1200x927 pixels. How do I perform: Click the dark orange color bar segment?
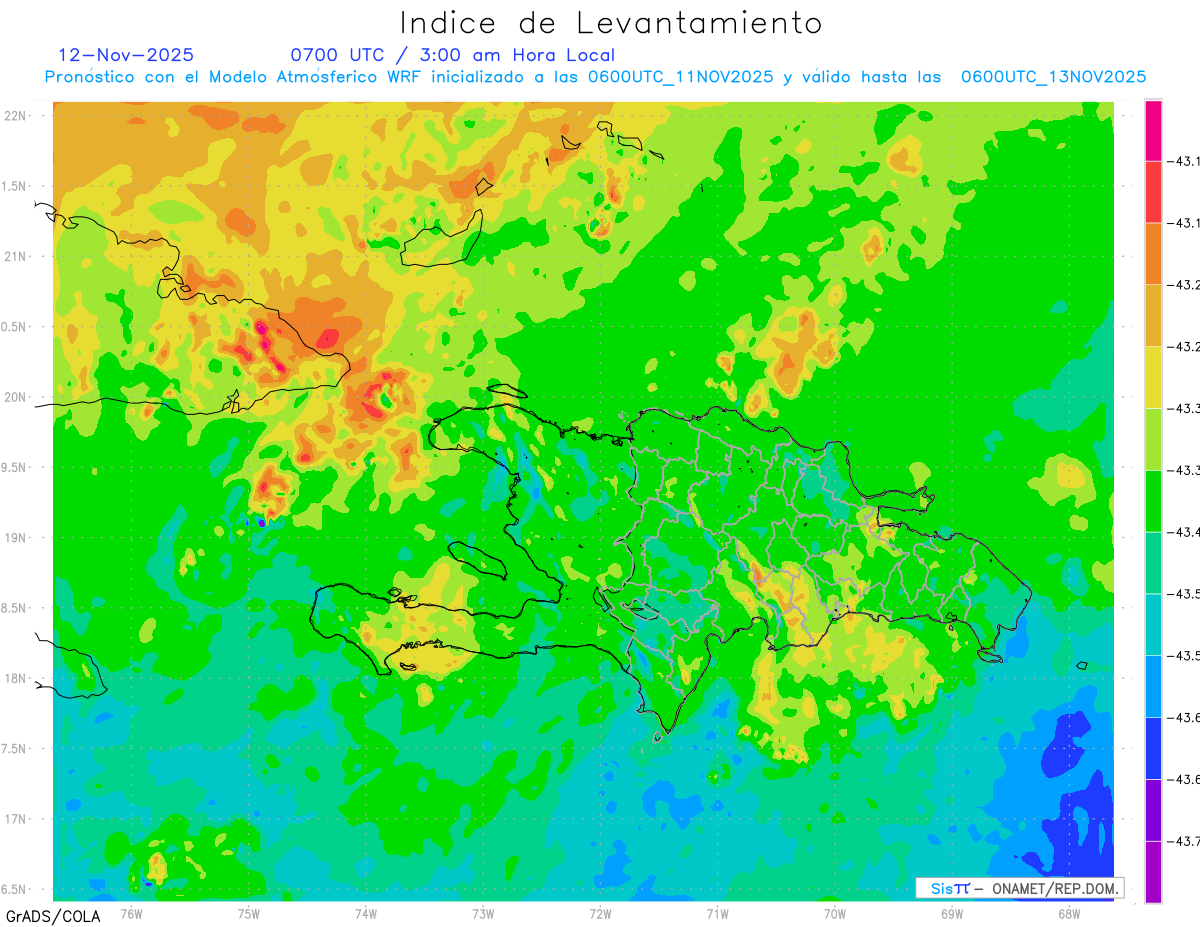(x=1153, y=253)
